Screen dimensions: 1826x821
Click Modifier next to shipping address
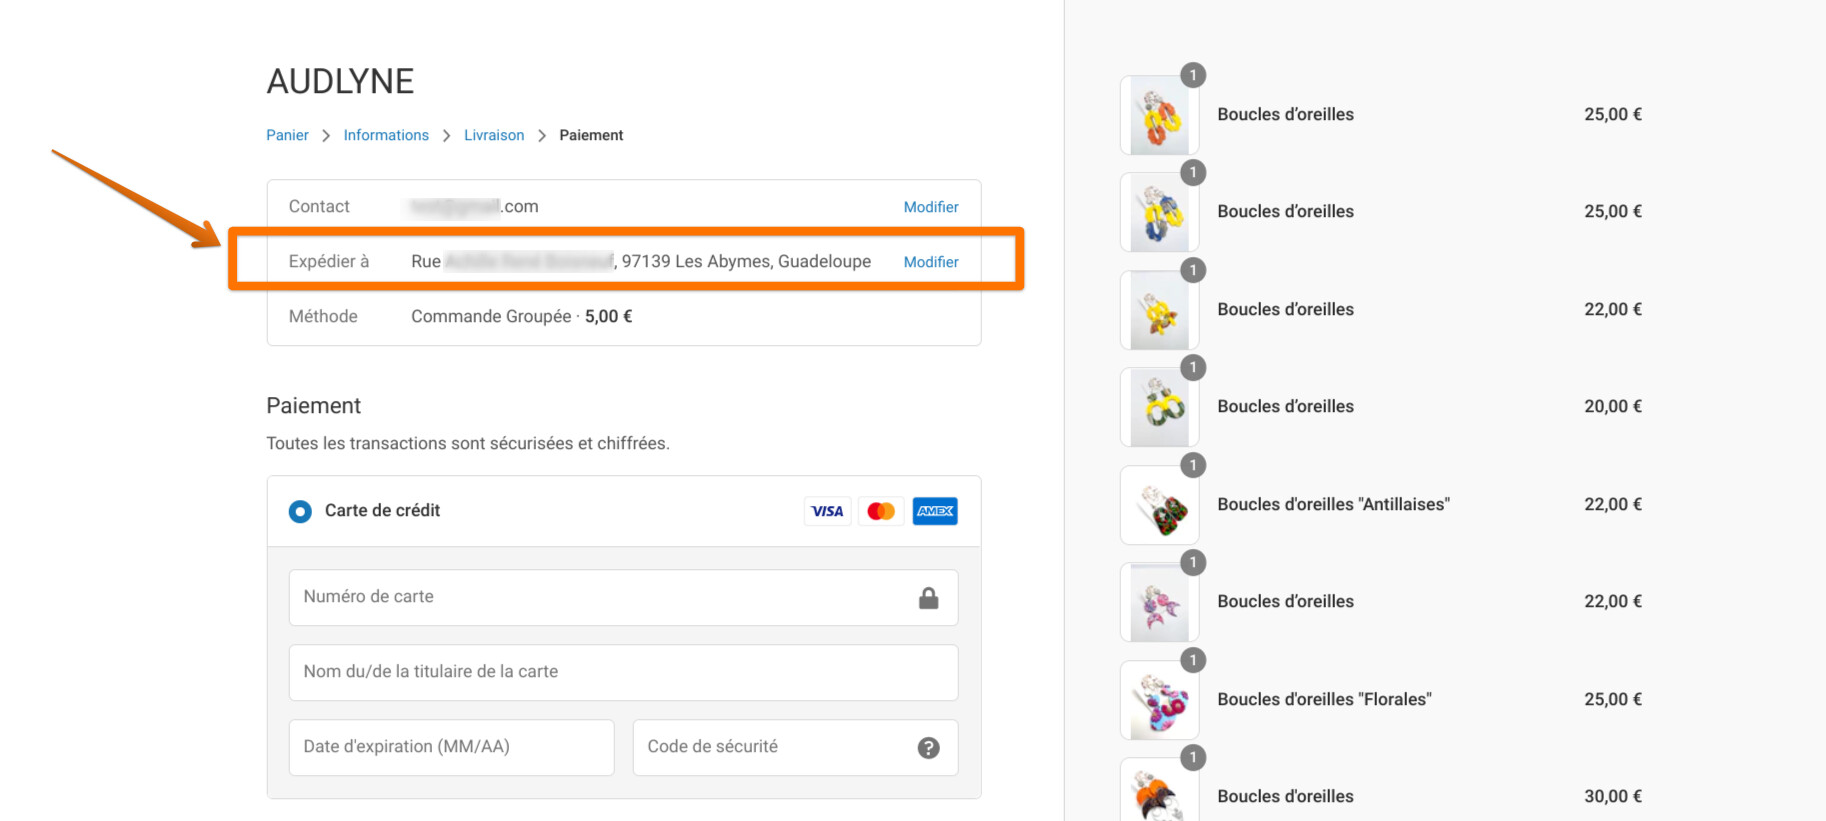(x=931, y=262)
